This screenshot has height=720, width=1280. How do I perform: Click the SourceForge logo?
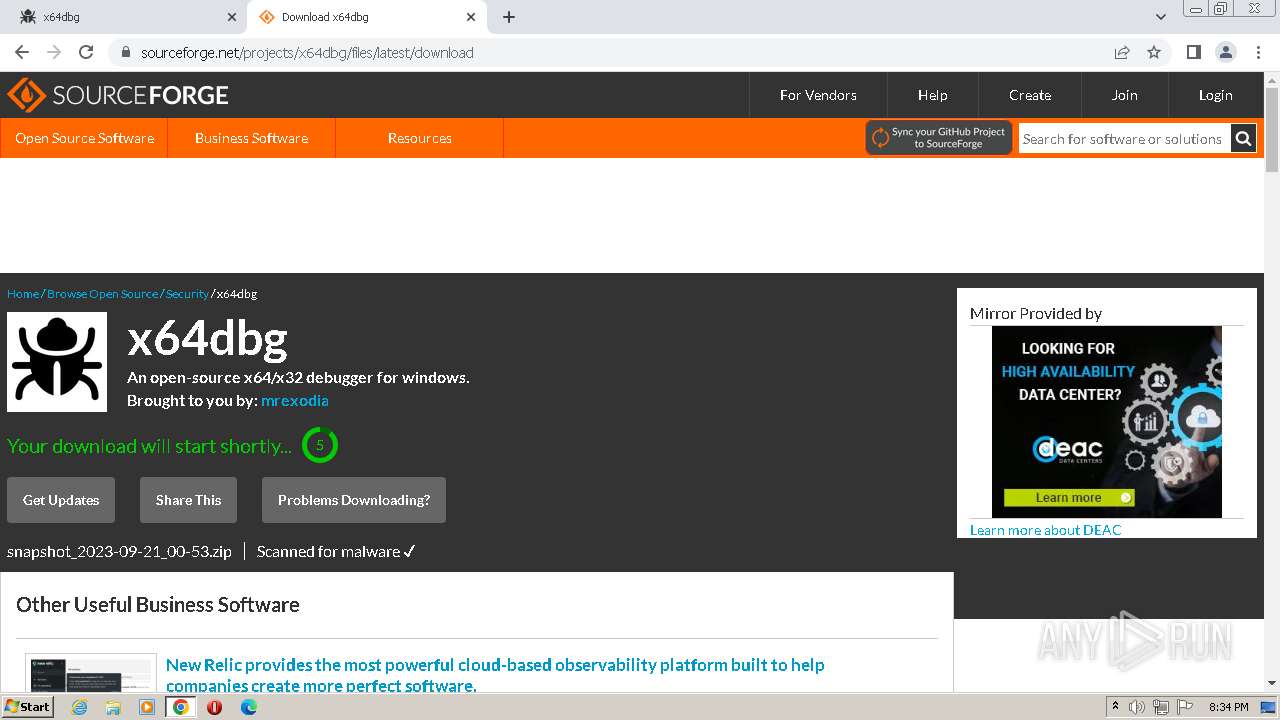tap(118, 95)
